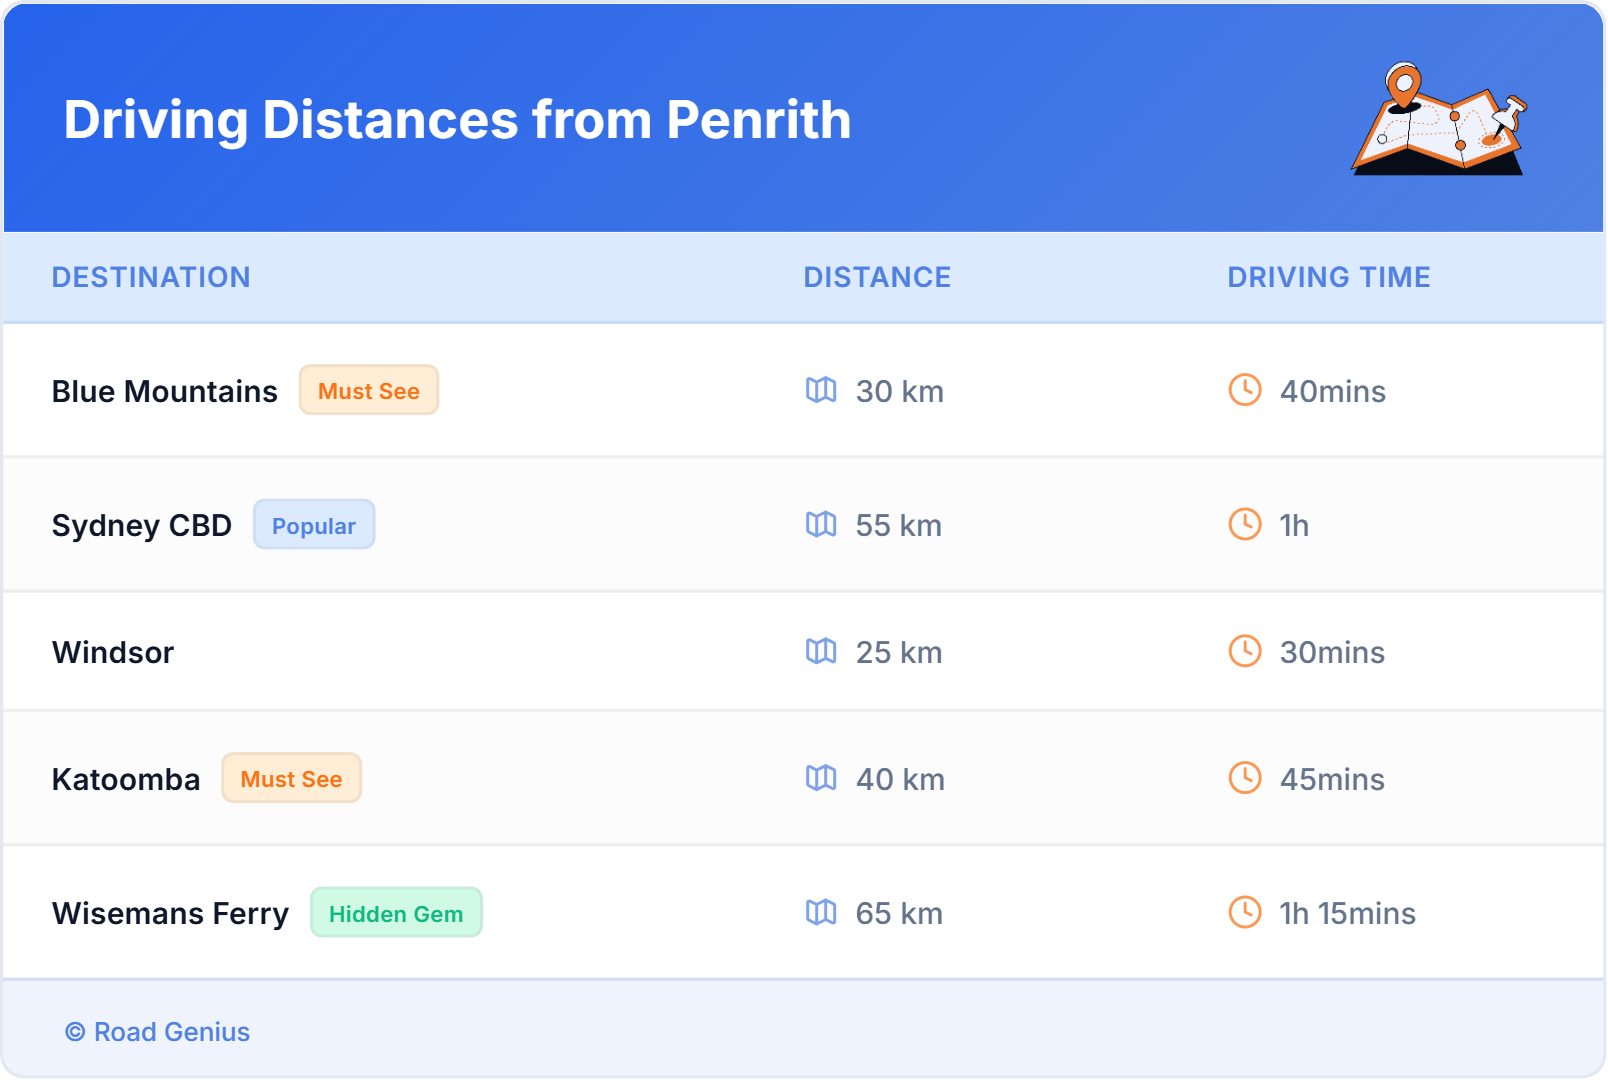Click the clock icon next to 40mins
1608x1080 pixels.
click(1244, 391)
